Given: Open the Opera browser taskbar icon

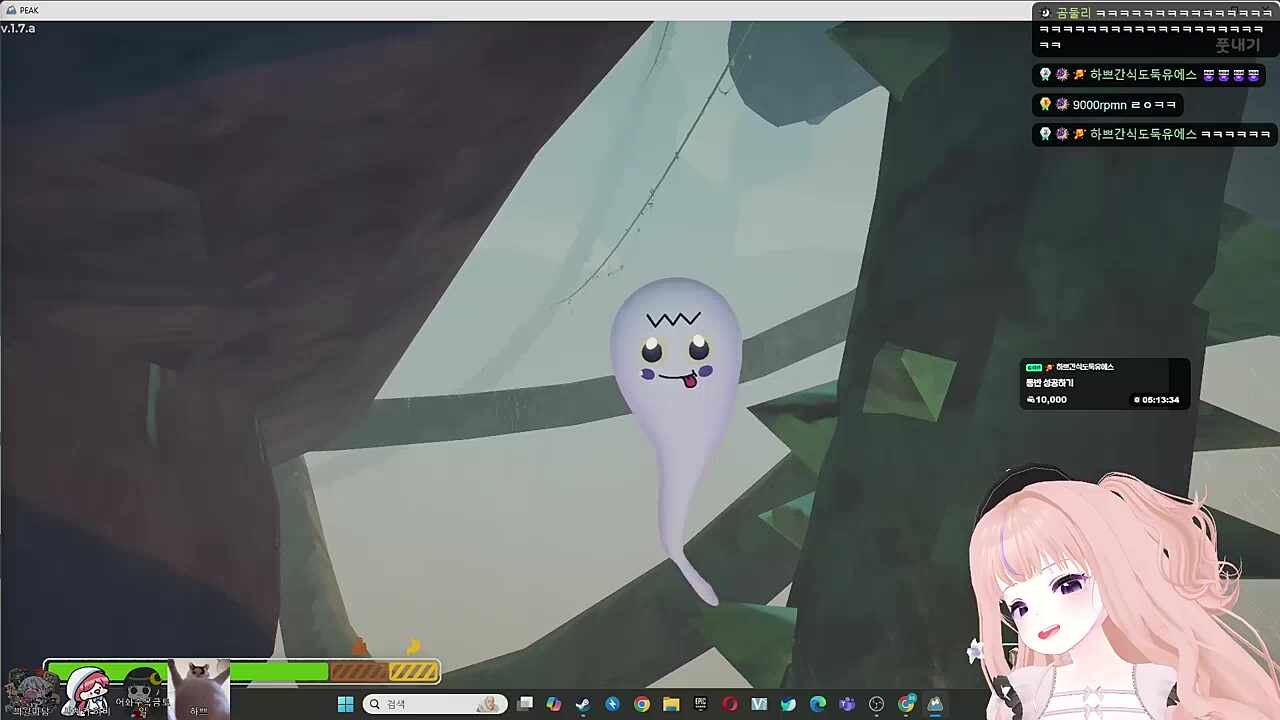Looking at the screenshot, I should point(730,704).
